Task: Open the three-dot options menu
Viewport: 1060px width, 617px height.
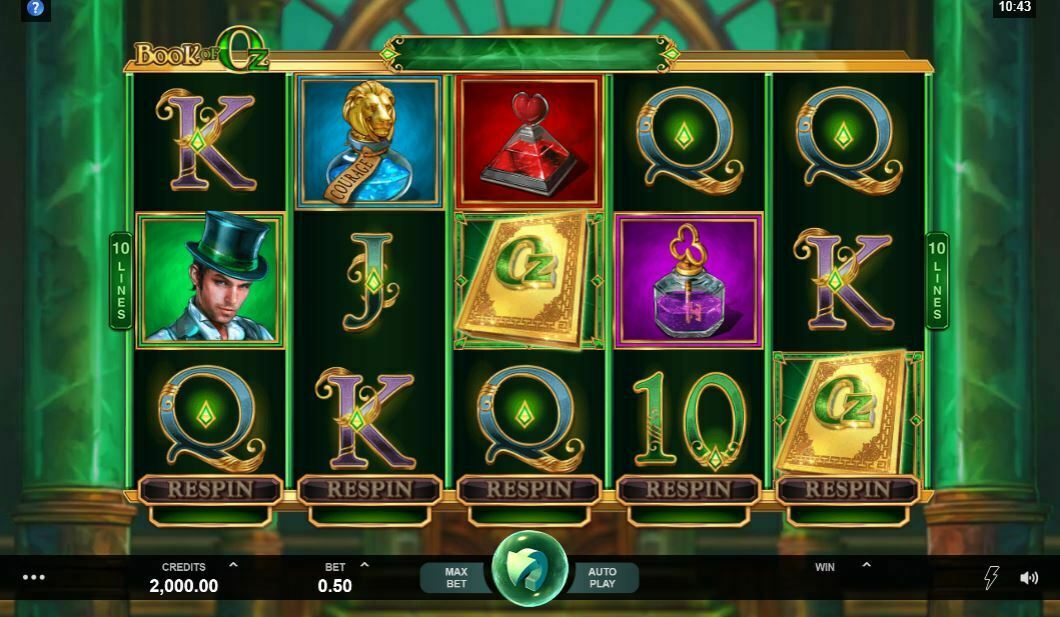Action: (x=34, y=577)
